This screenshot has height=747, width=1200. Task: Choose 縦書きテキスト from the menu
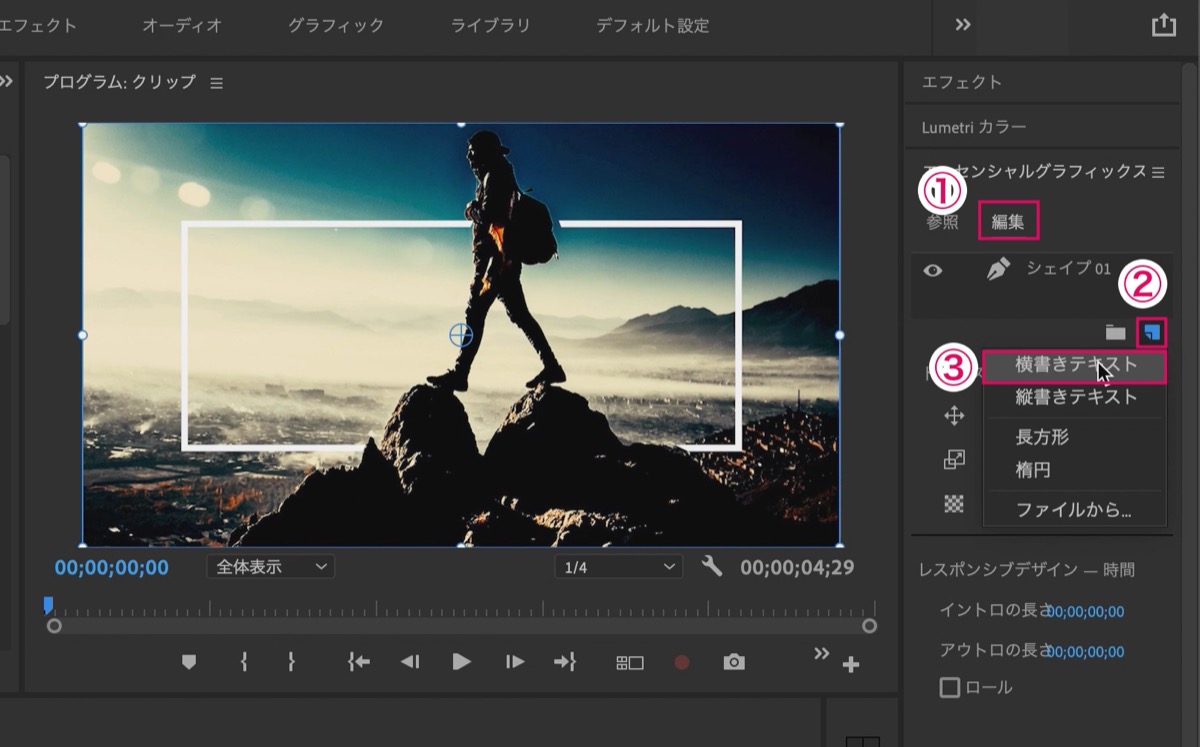click(x=1075, y=397)
